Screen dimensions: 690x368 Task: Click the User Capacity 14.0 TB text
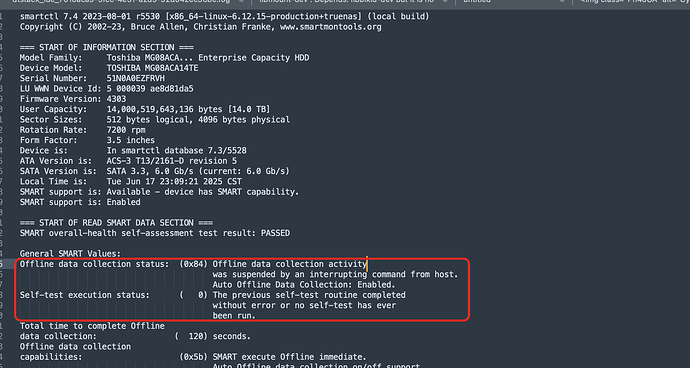[249, 109]
